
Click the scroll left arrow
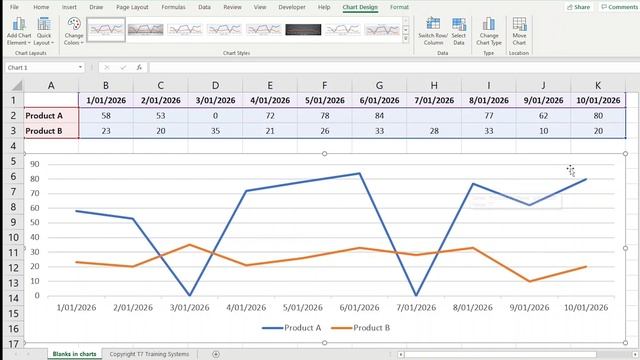coord(401,354)
